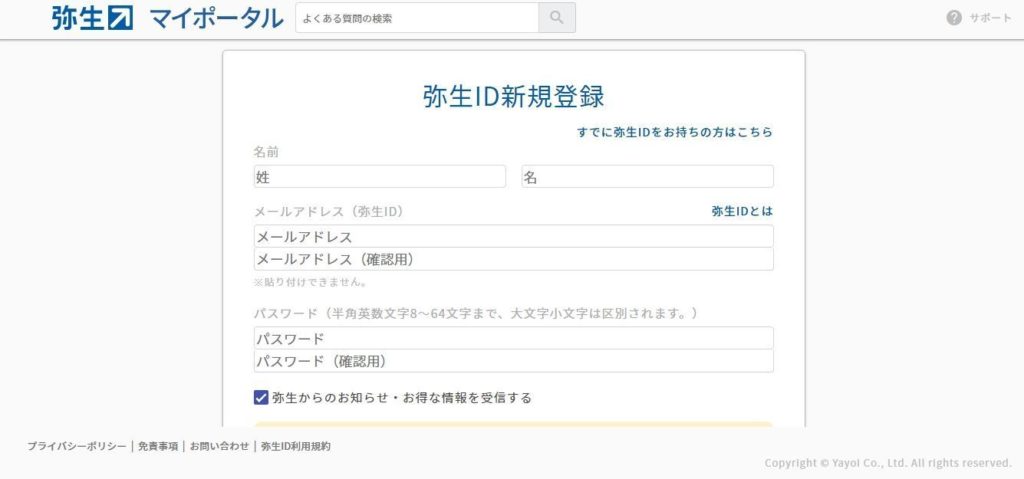Open the サポート link
1024x479 pixels.
[x=989, y=18]
